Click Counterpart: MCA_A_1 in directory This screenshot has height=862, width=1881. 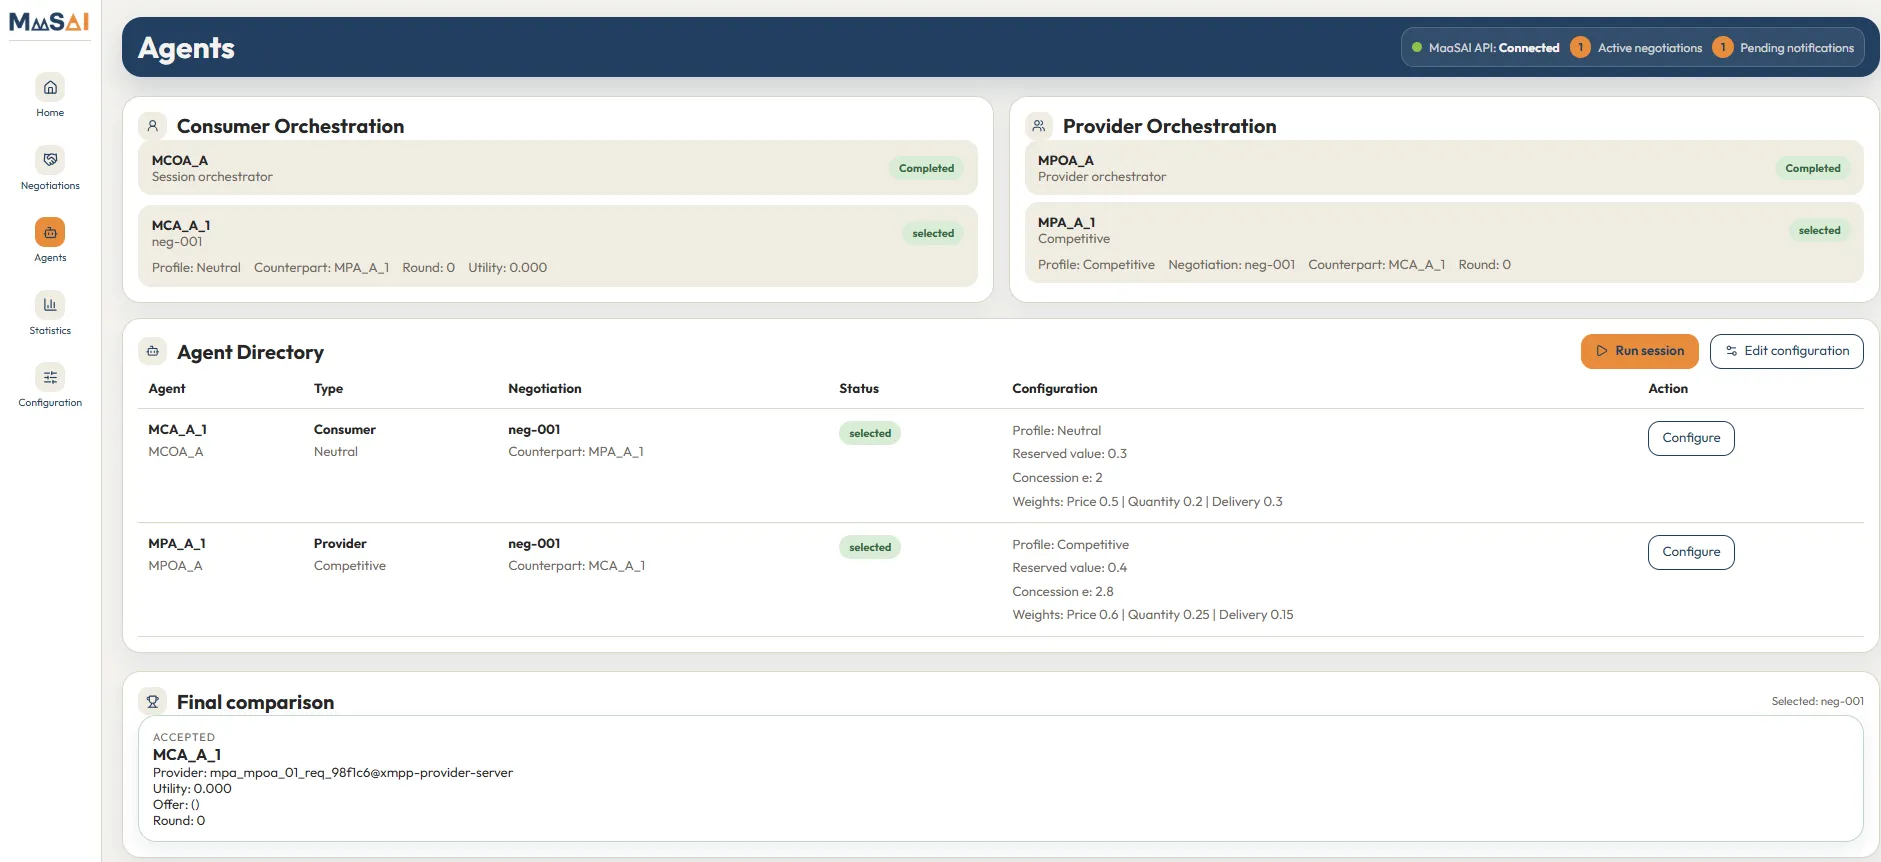[x=576, y=566]
